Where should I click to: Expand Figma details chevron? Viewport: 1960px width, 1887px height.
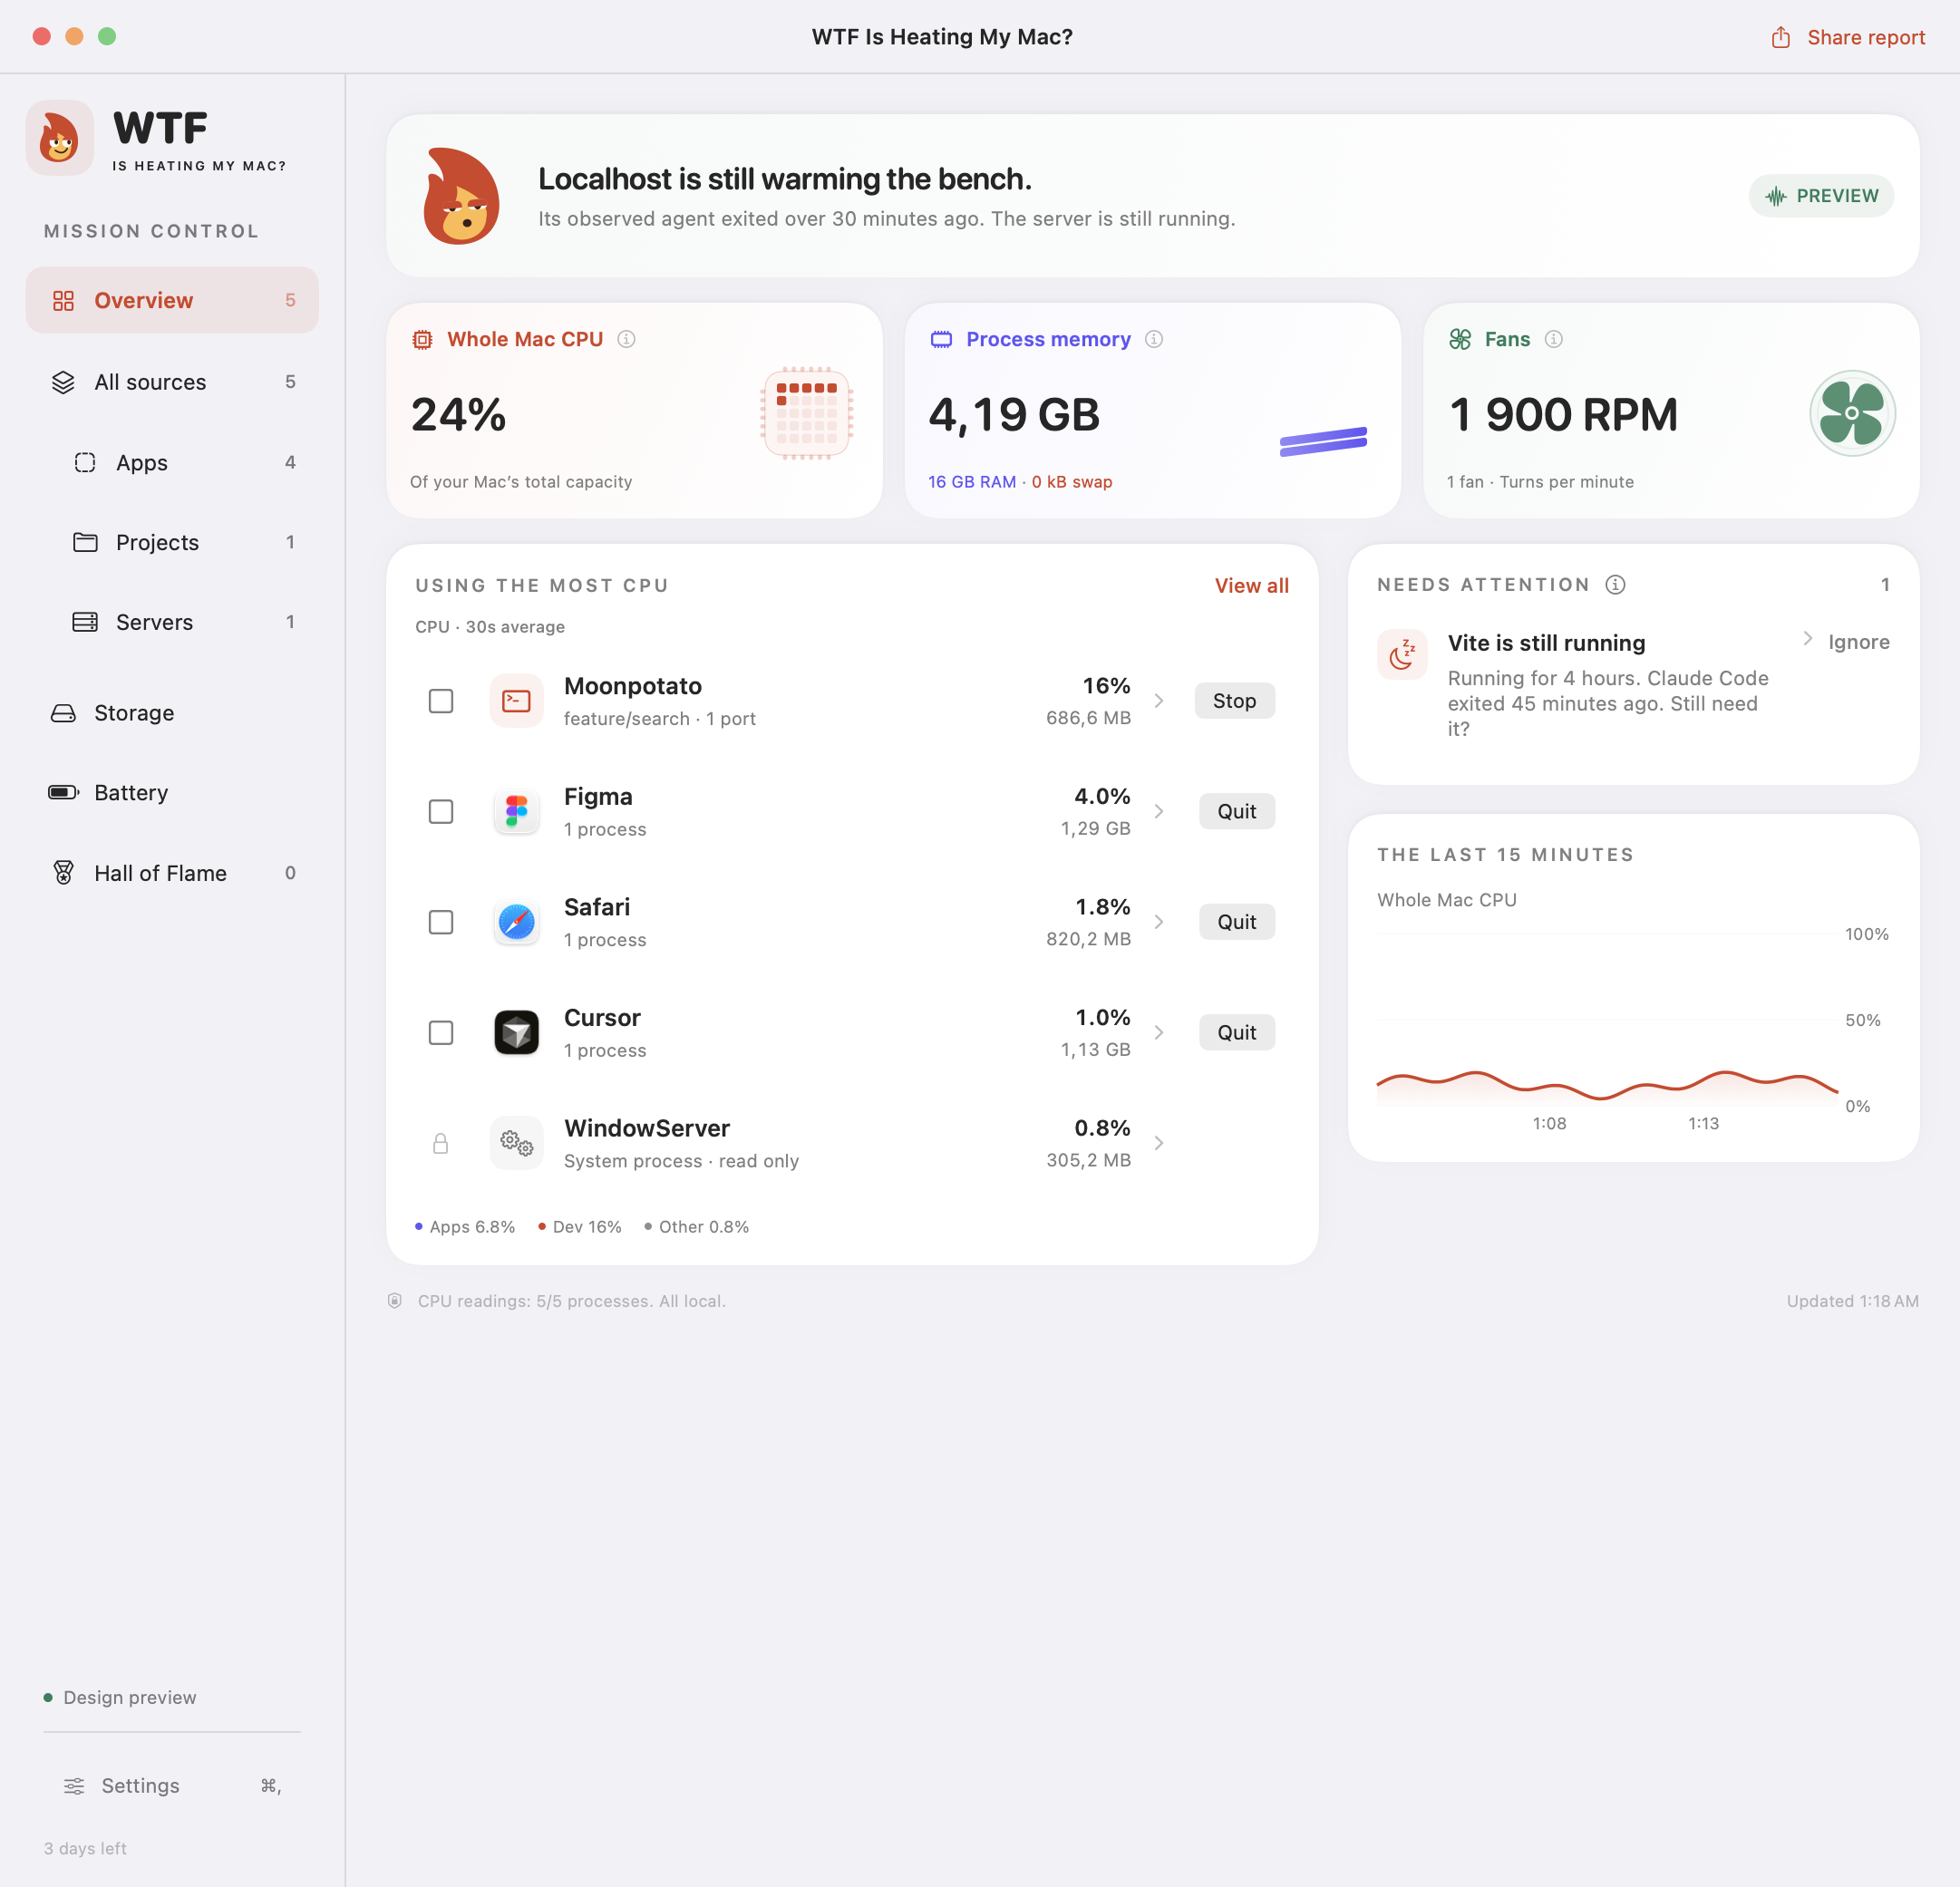(1159, 811)
